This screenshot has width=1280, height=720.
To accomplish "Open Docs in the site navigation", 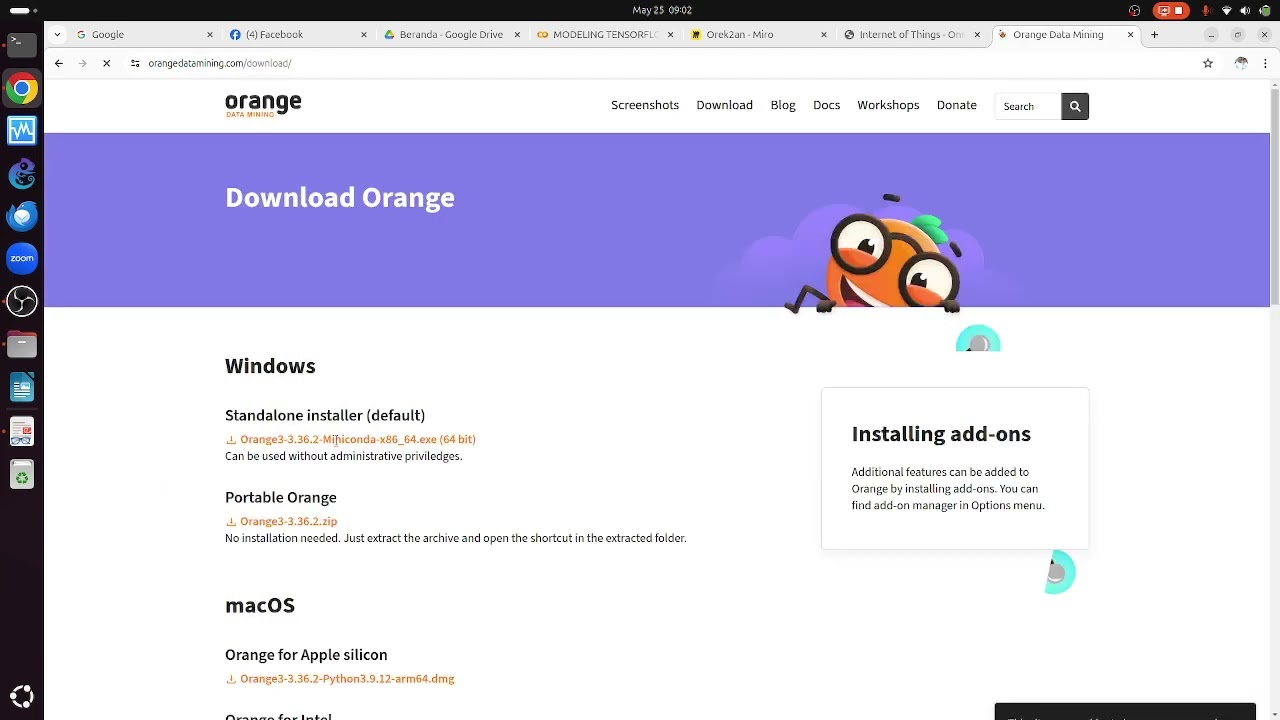I will 826,105.
